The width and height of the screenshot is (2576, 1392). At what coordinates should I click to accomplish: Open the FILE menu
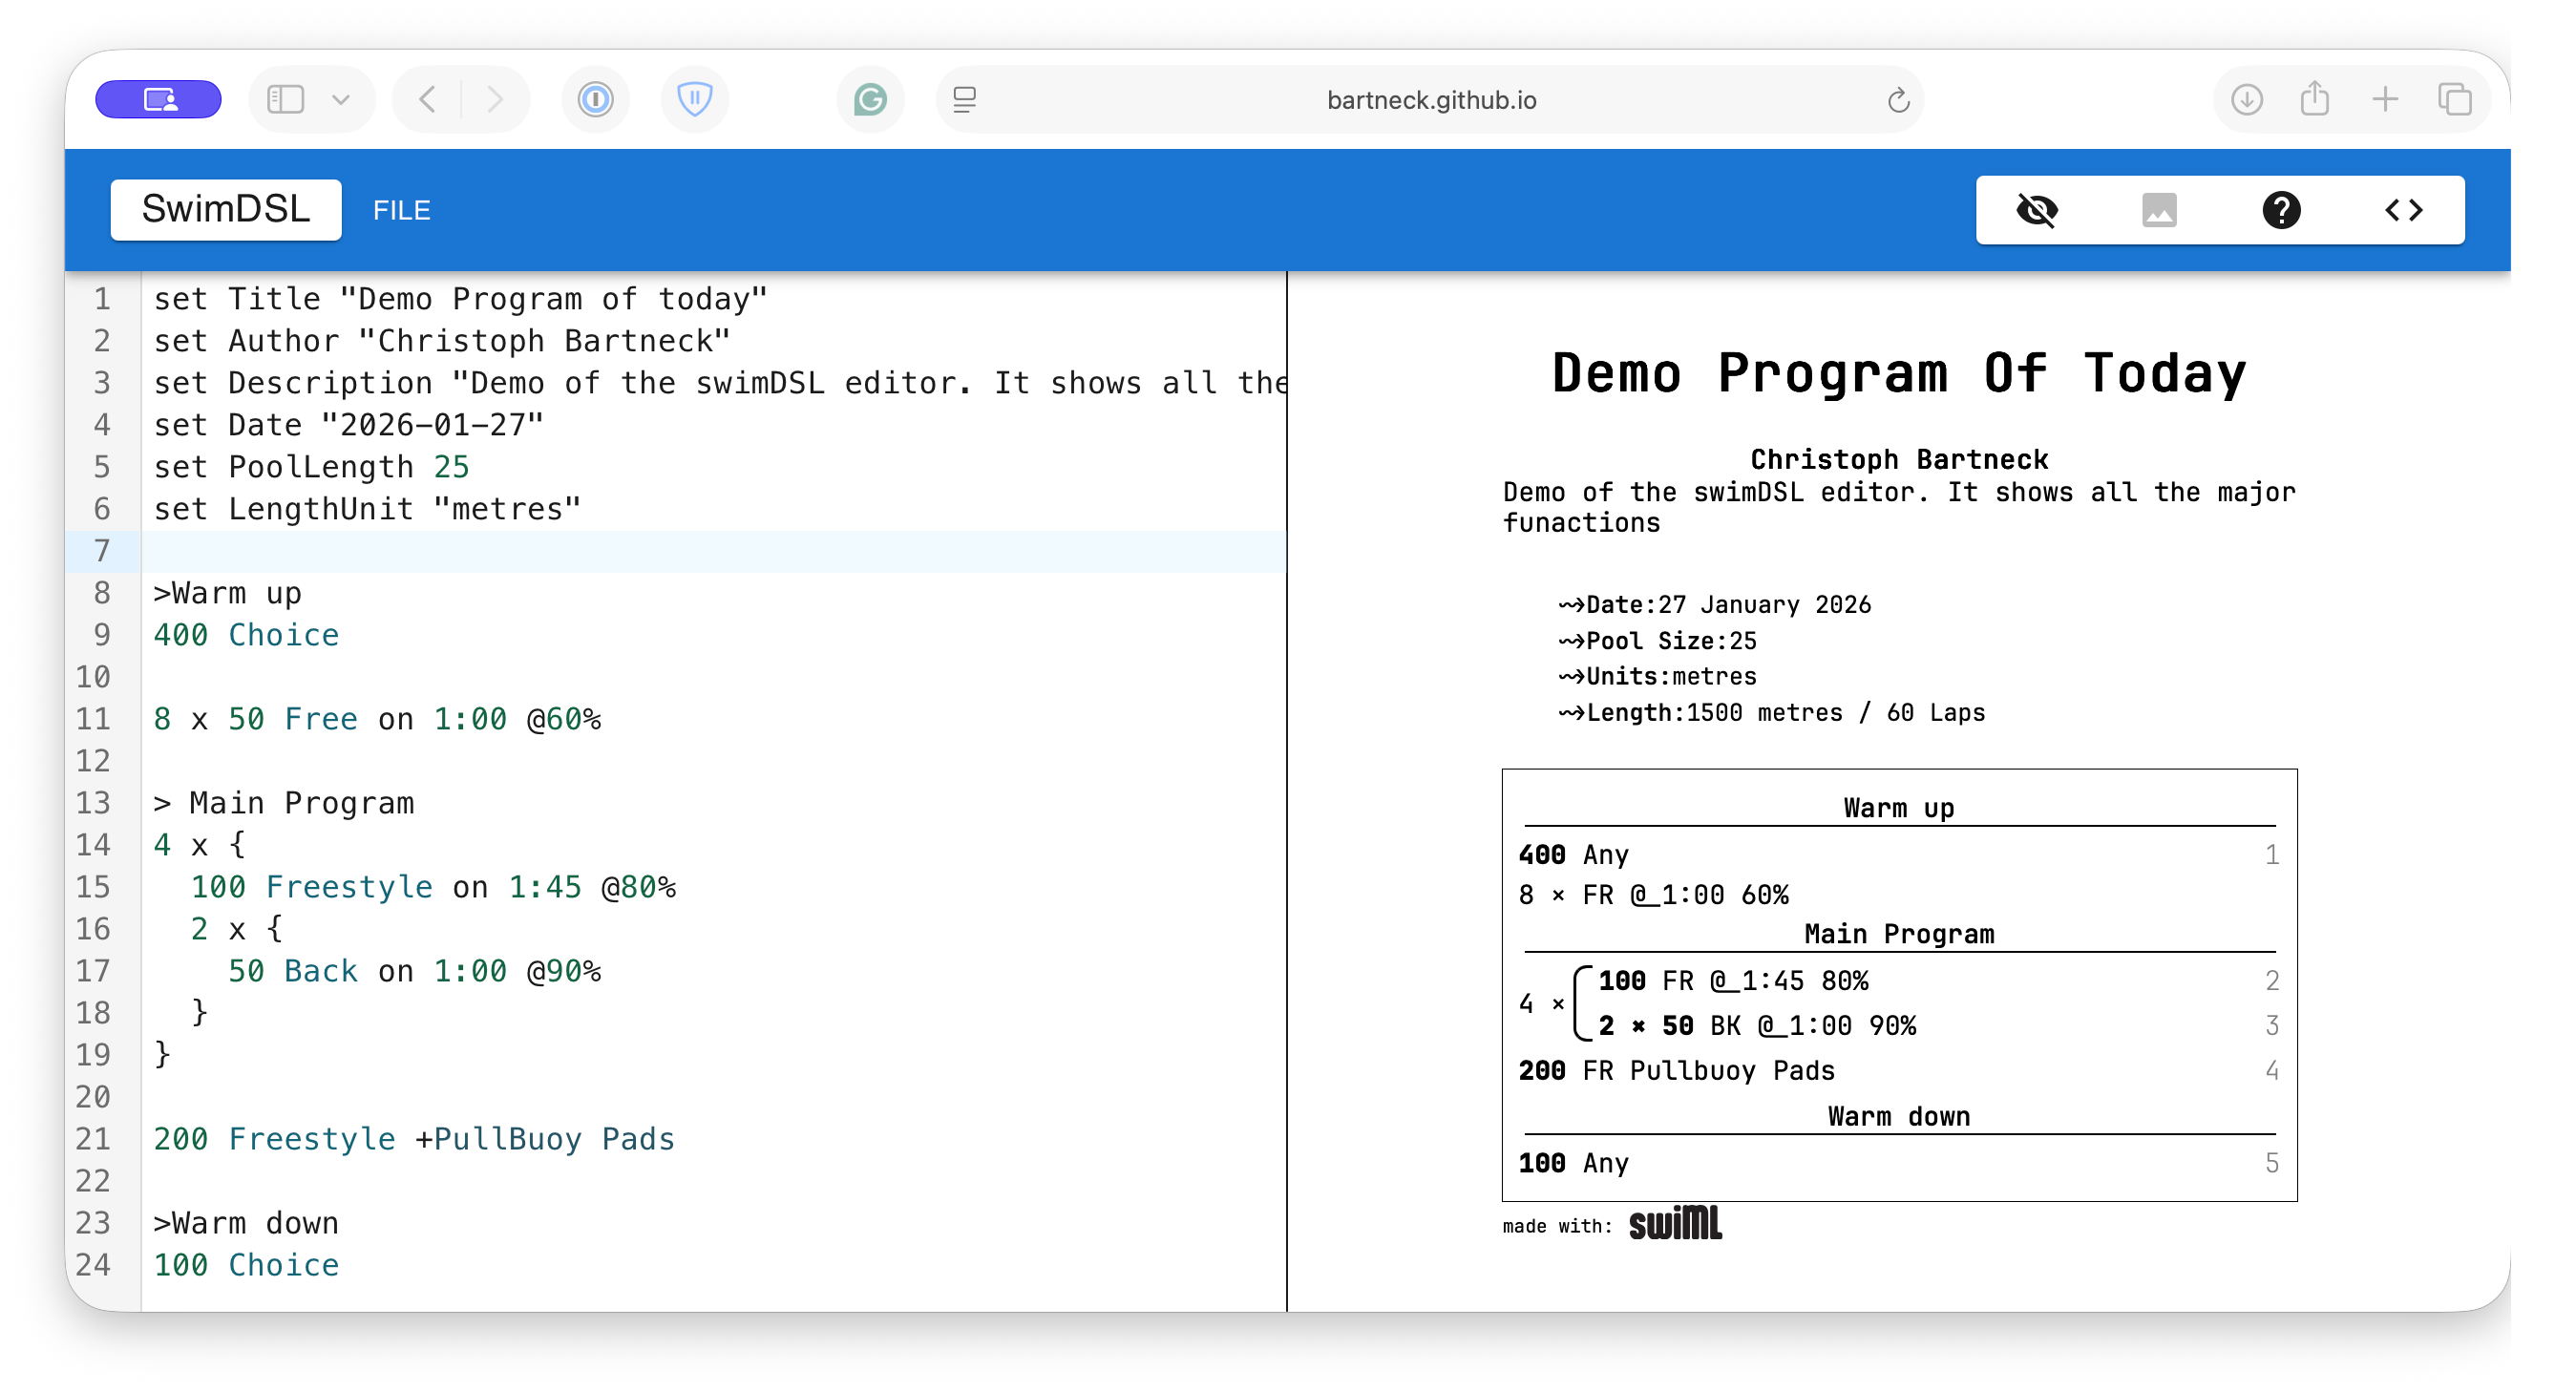point(401,210)
